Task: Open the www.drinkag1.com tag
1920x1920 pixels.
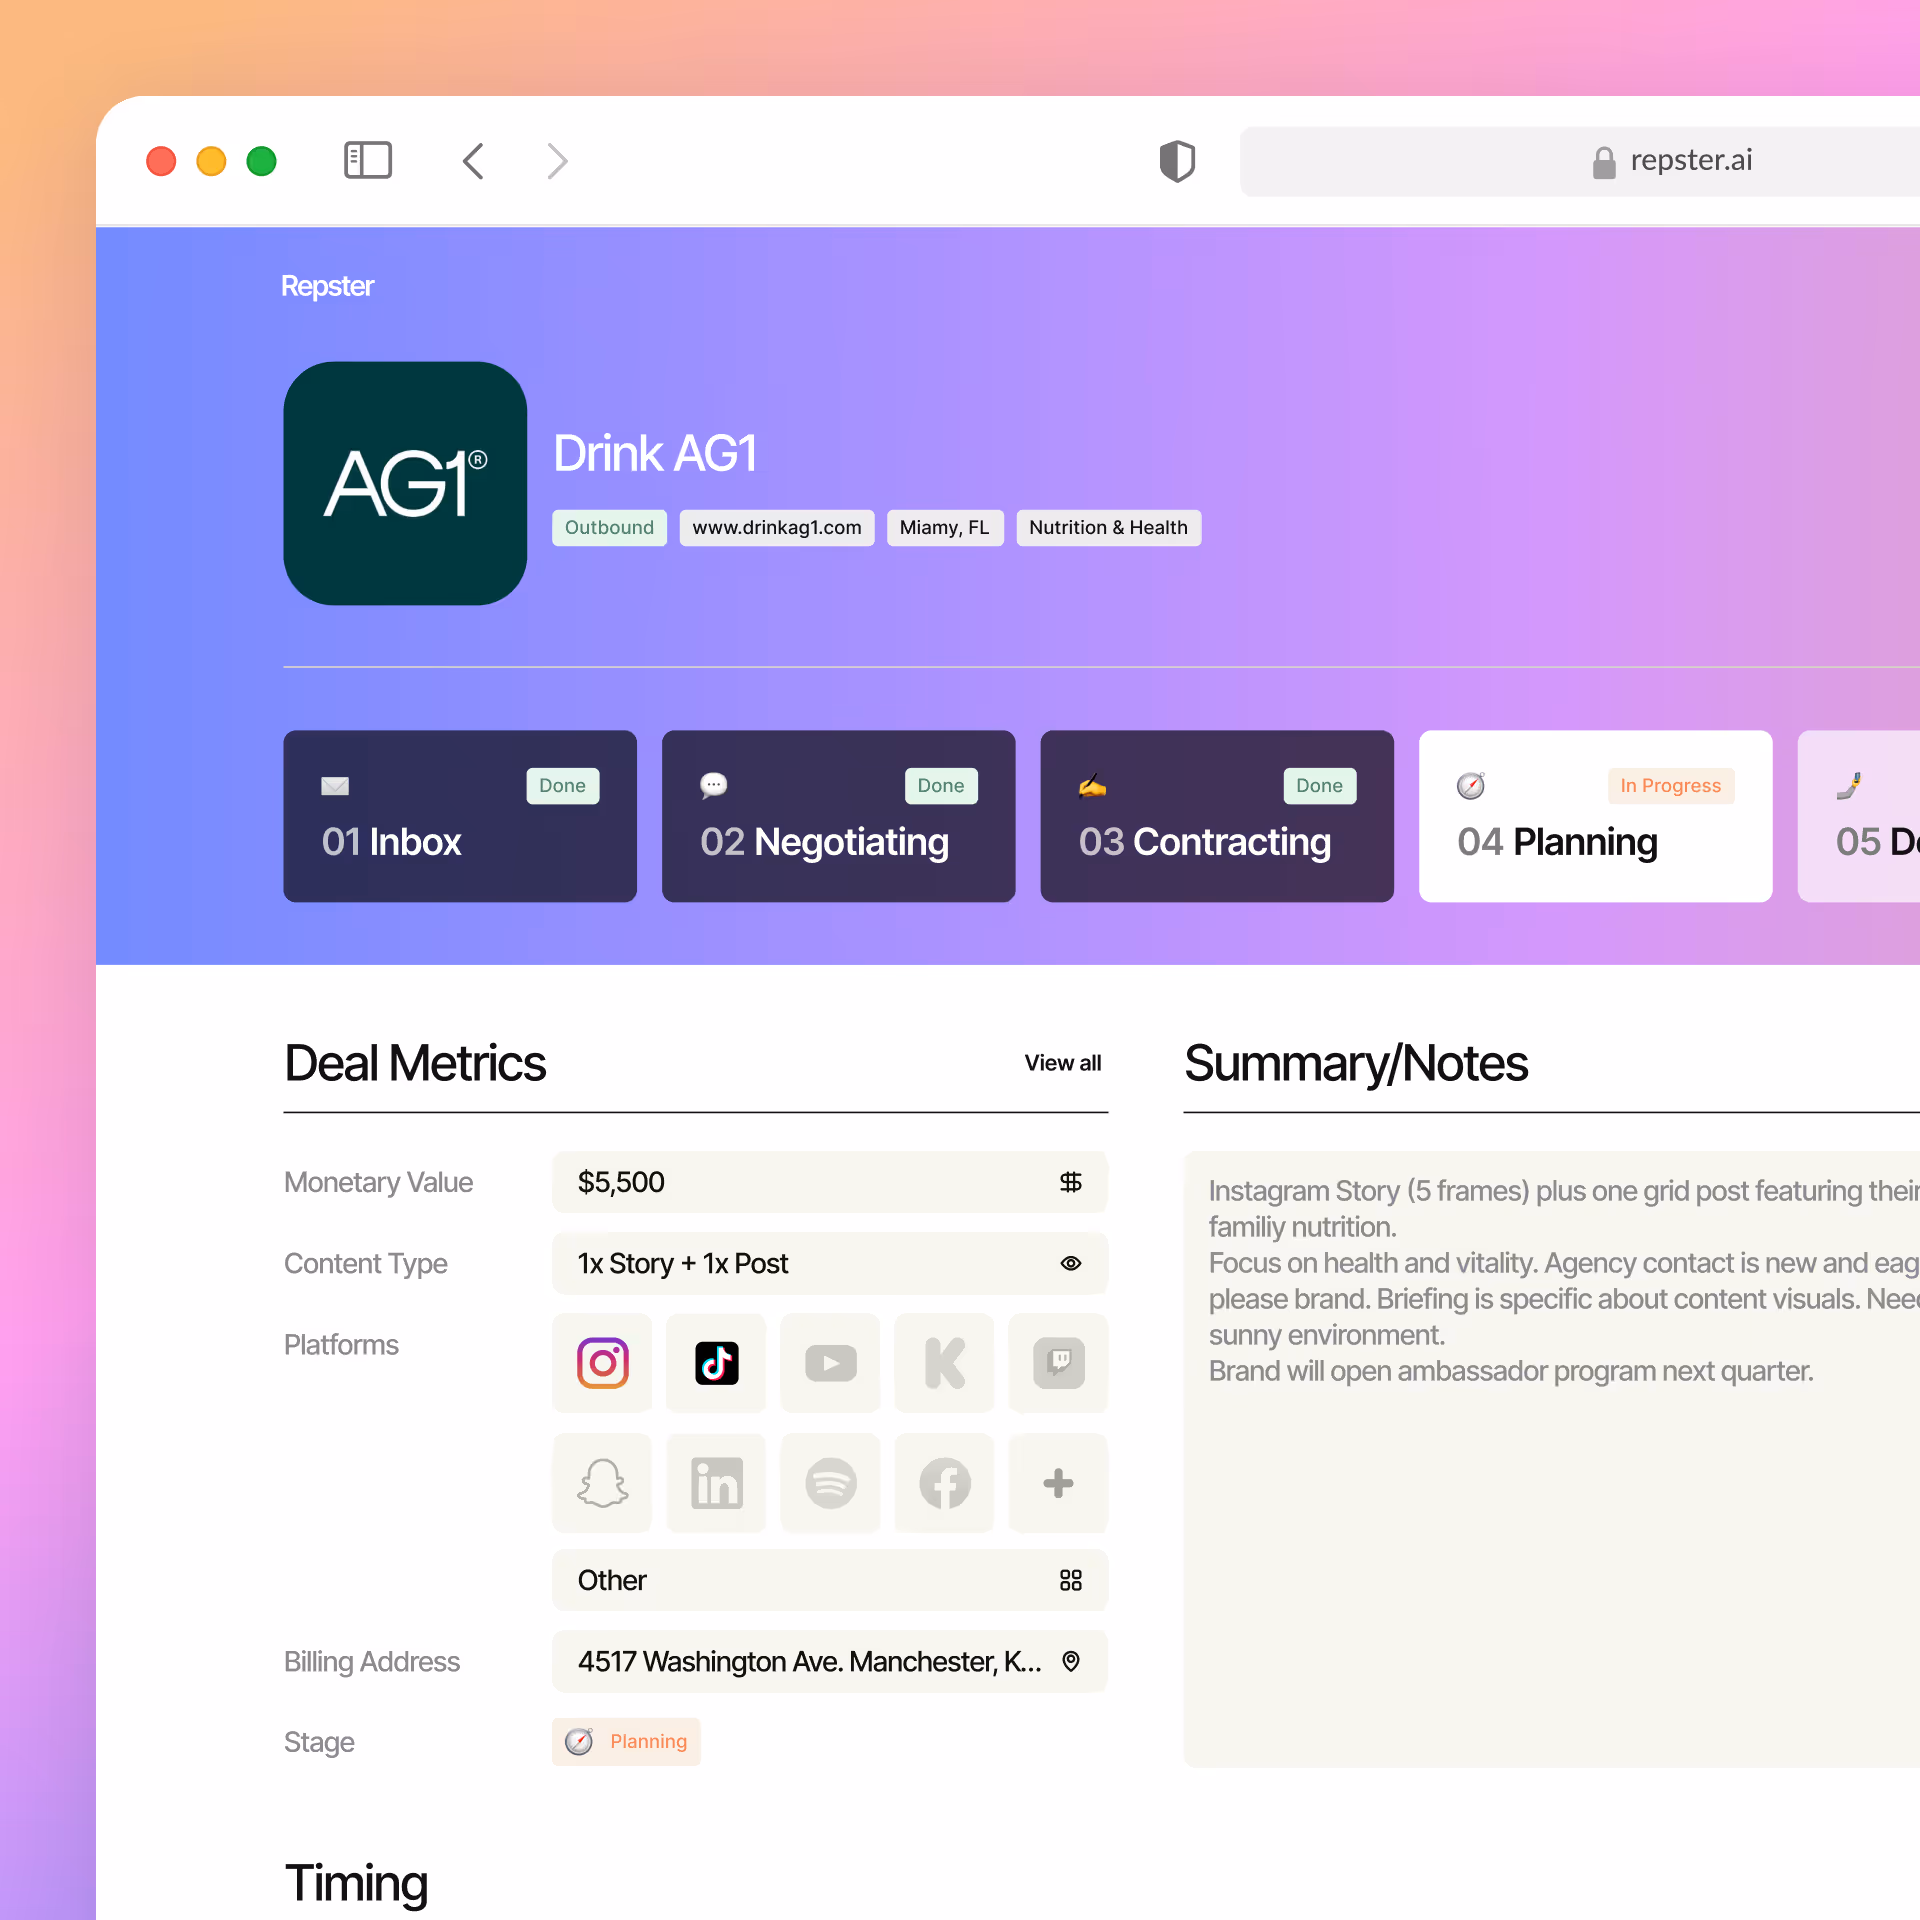Action: point(777,527)
